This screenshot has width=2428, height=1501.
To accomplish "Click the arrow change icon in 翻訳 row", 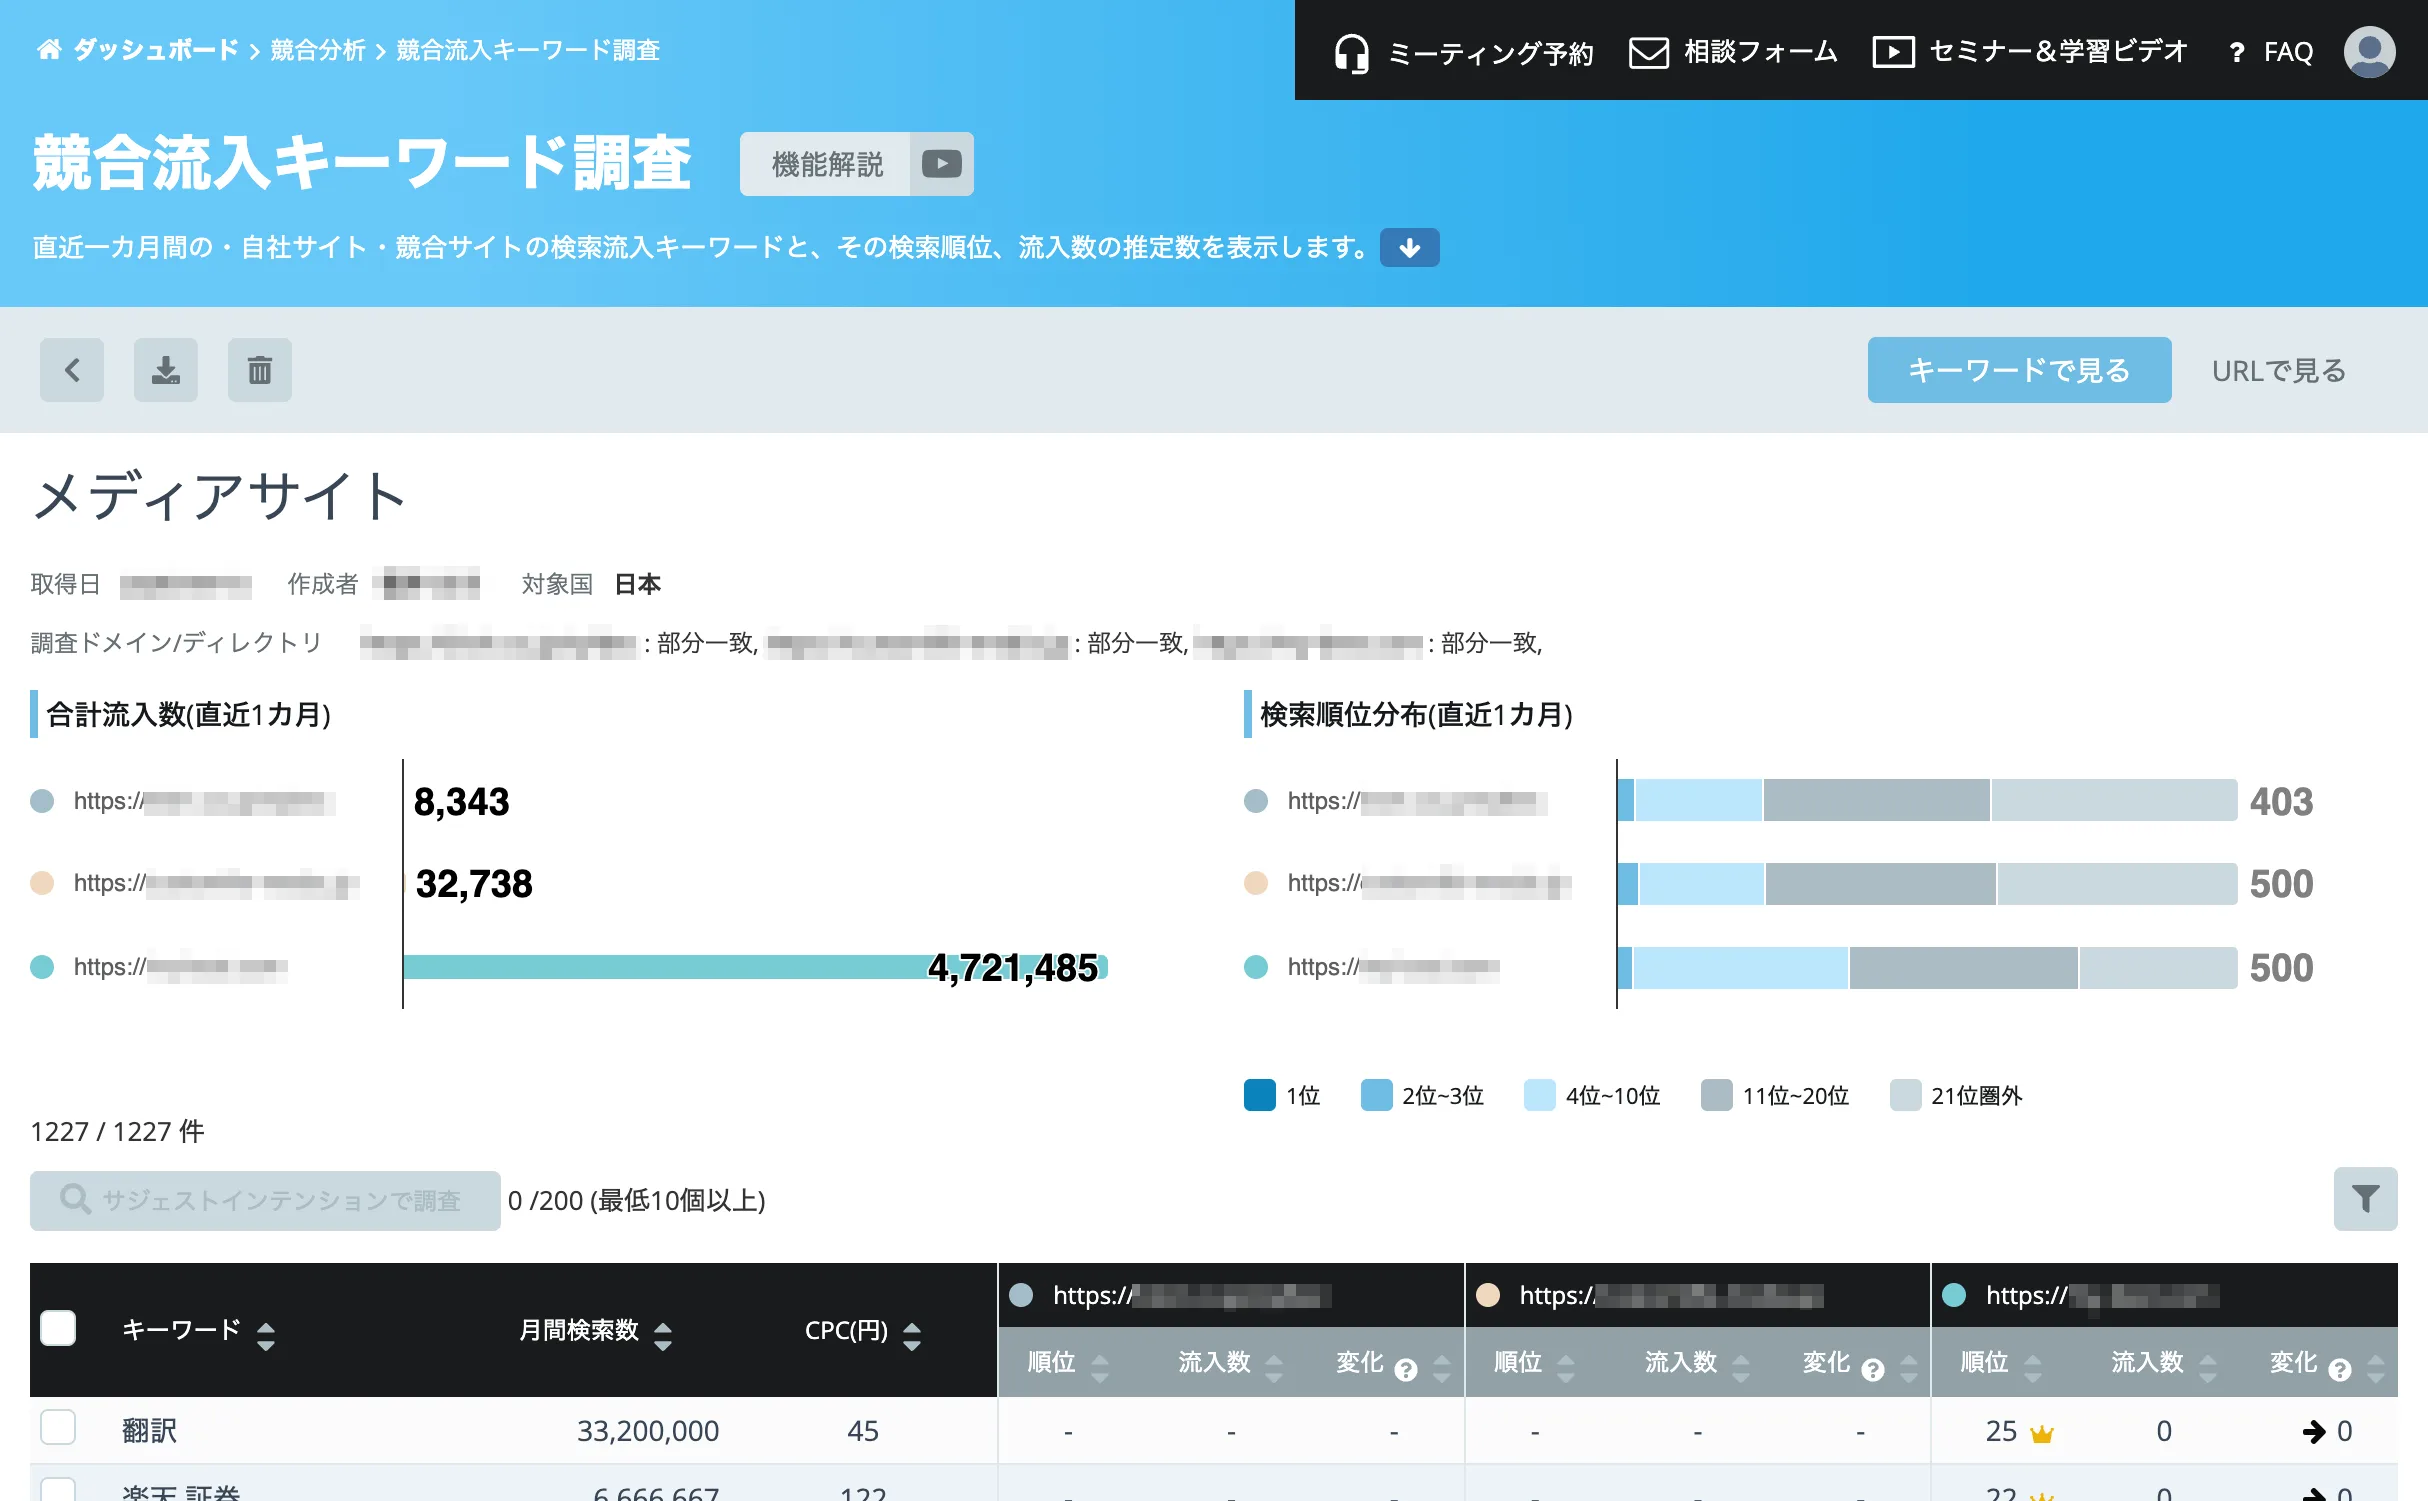I will click(x=2314, y=1432).
